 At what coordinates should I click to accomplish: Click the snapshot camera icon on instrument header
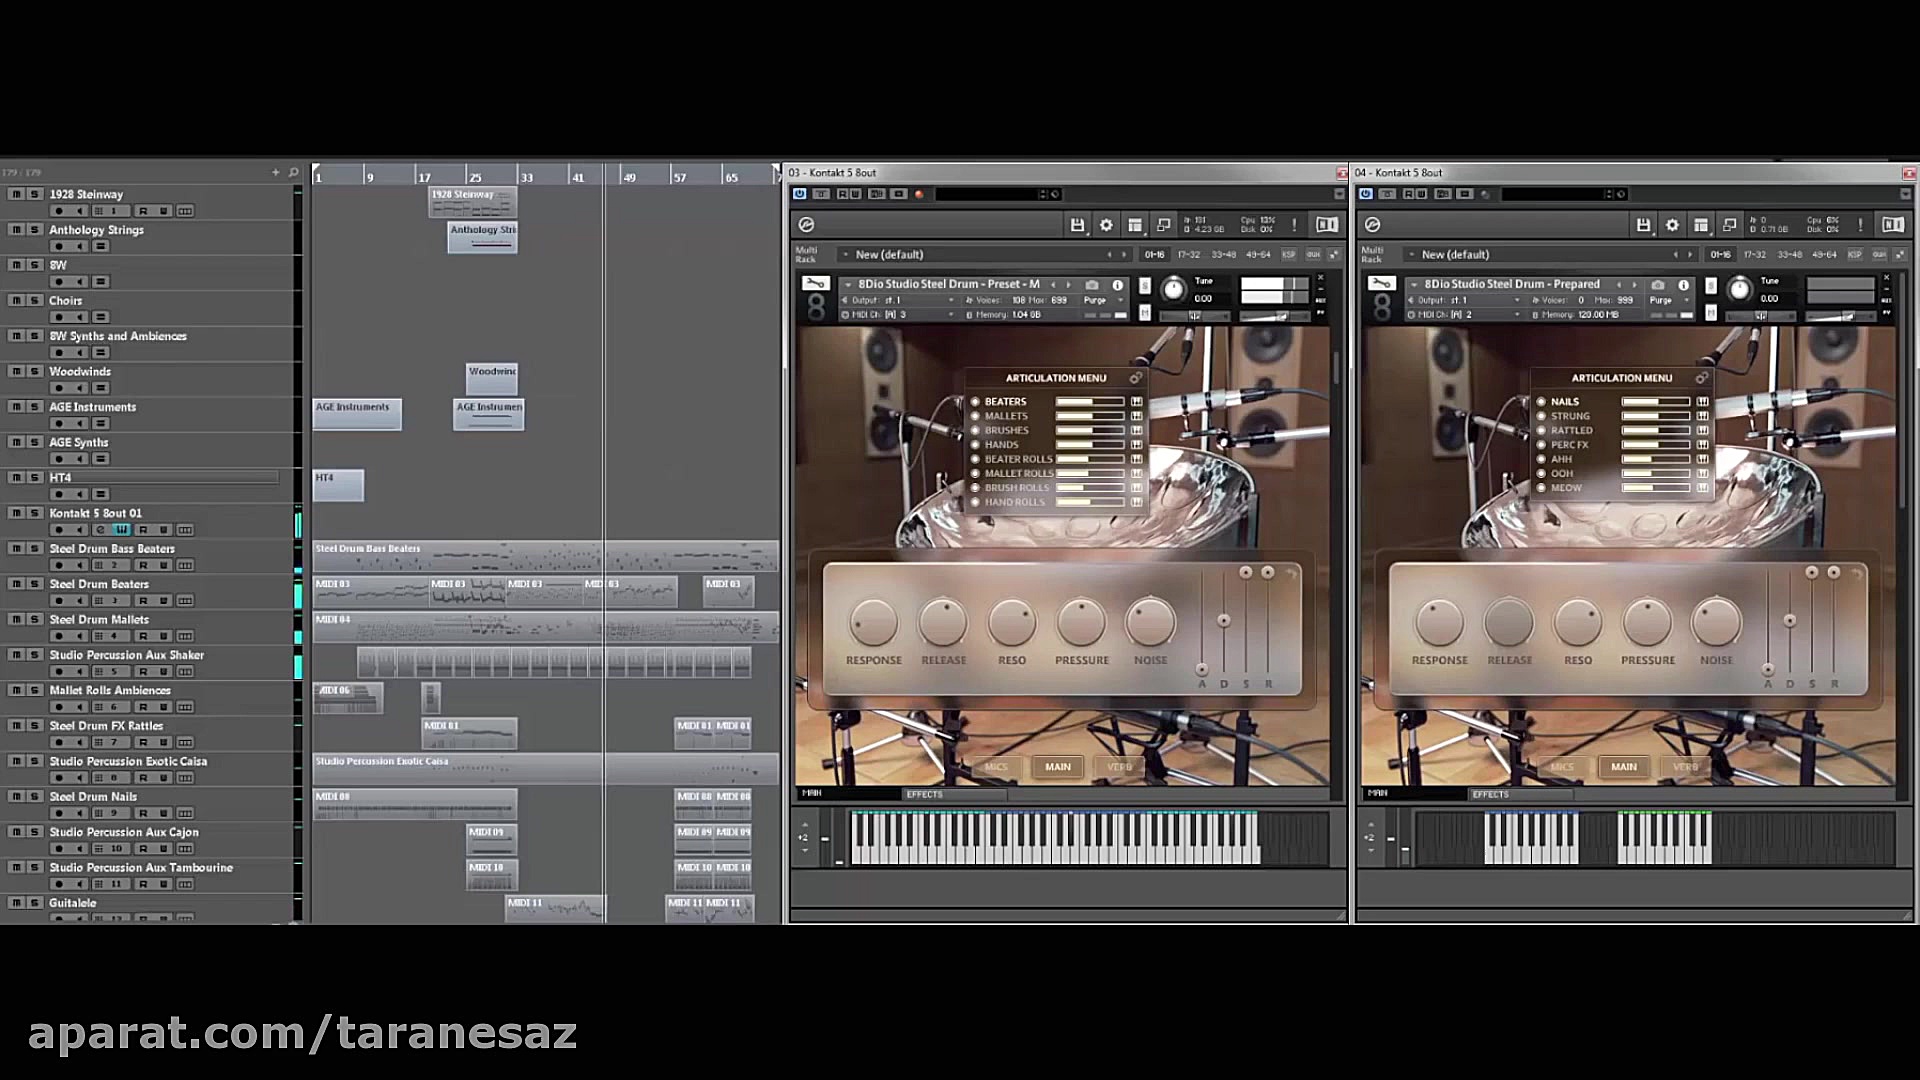[x=1093, y=285]
